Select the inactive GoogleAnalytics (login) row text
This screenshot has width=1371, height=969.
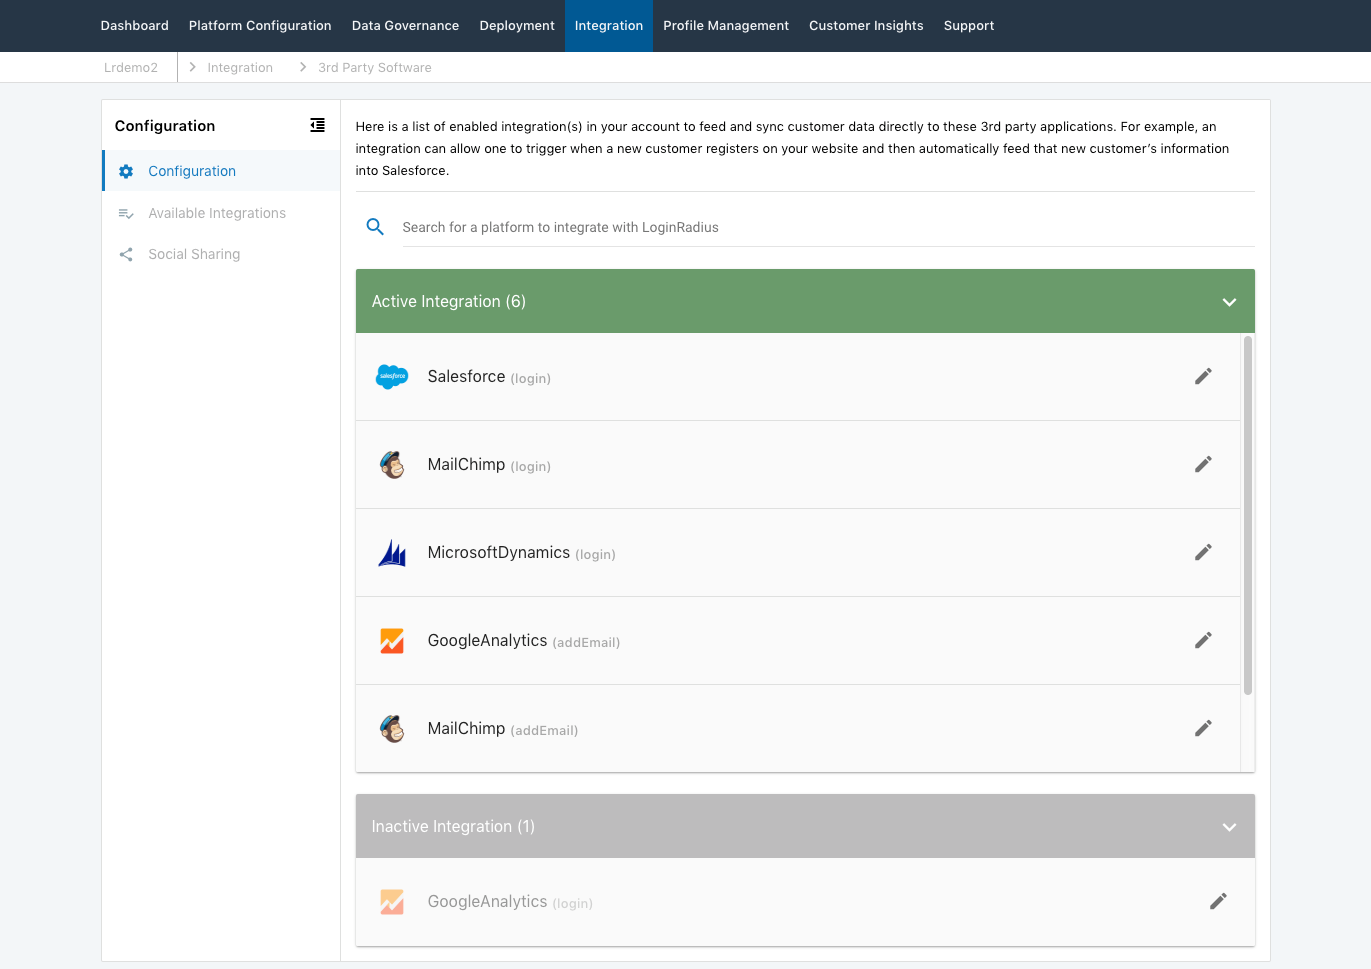coord(510,902)
